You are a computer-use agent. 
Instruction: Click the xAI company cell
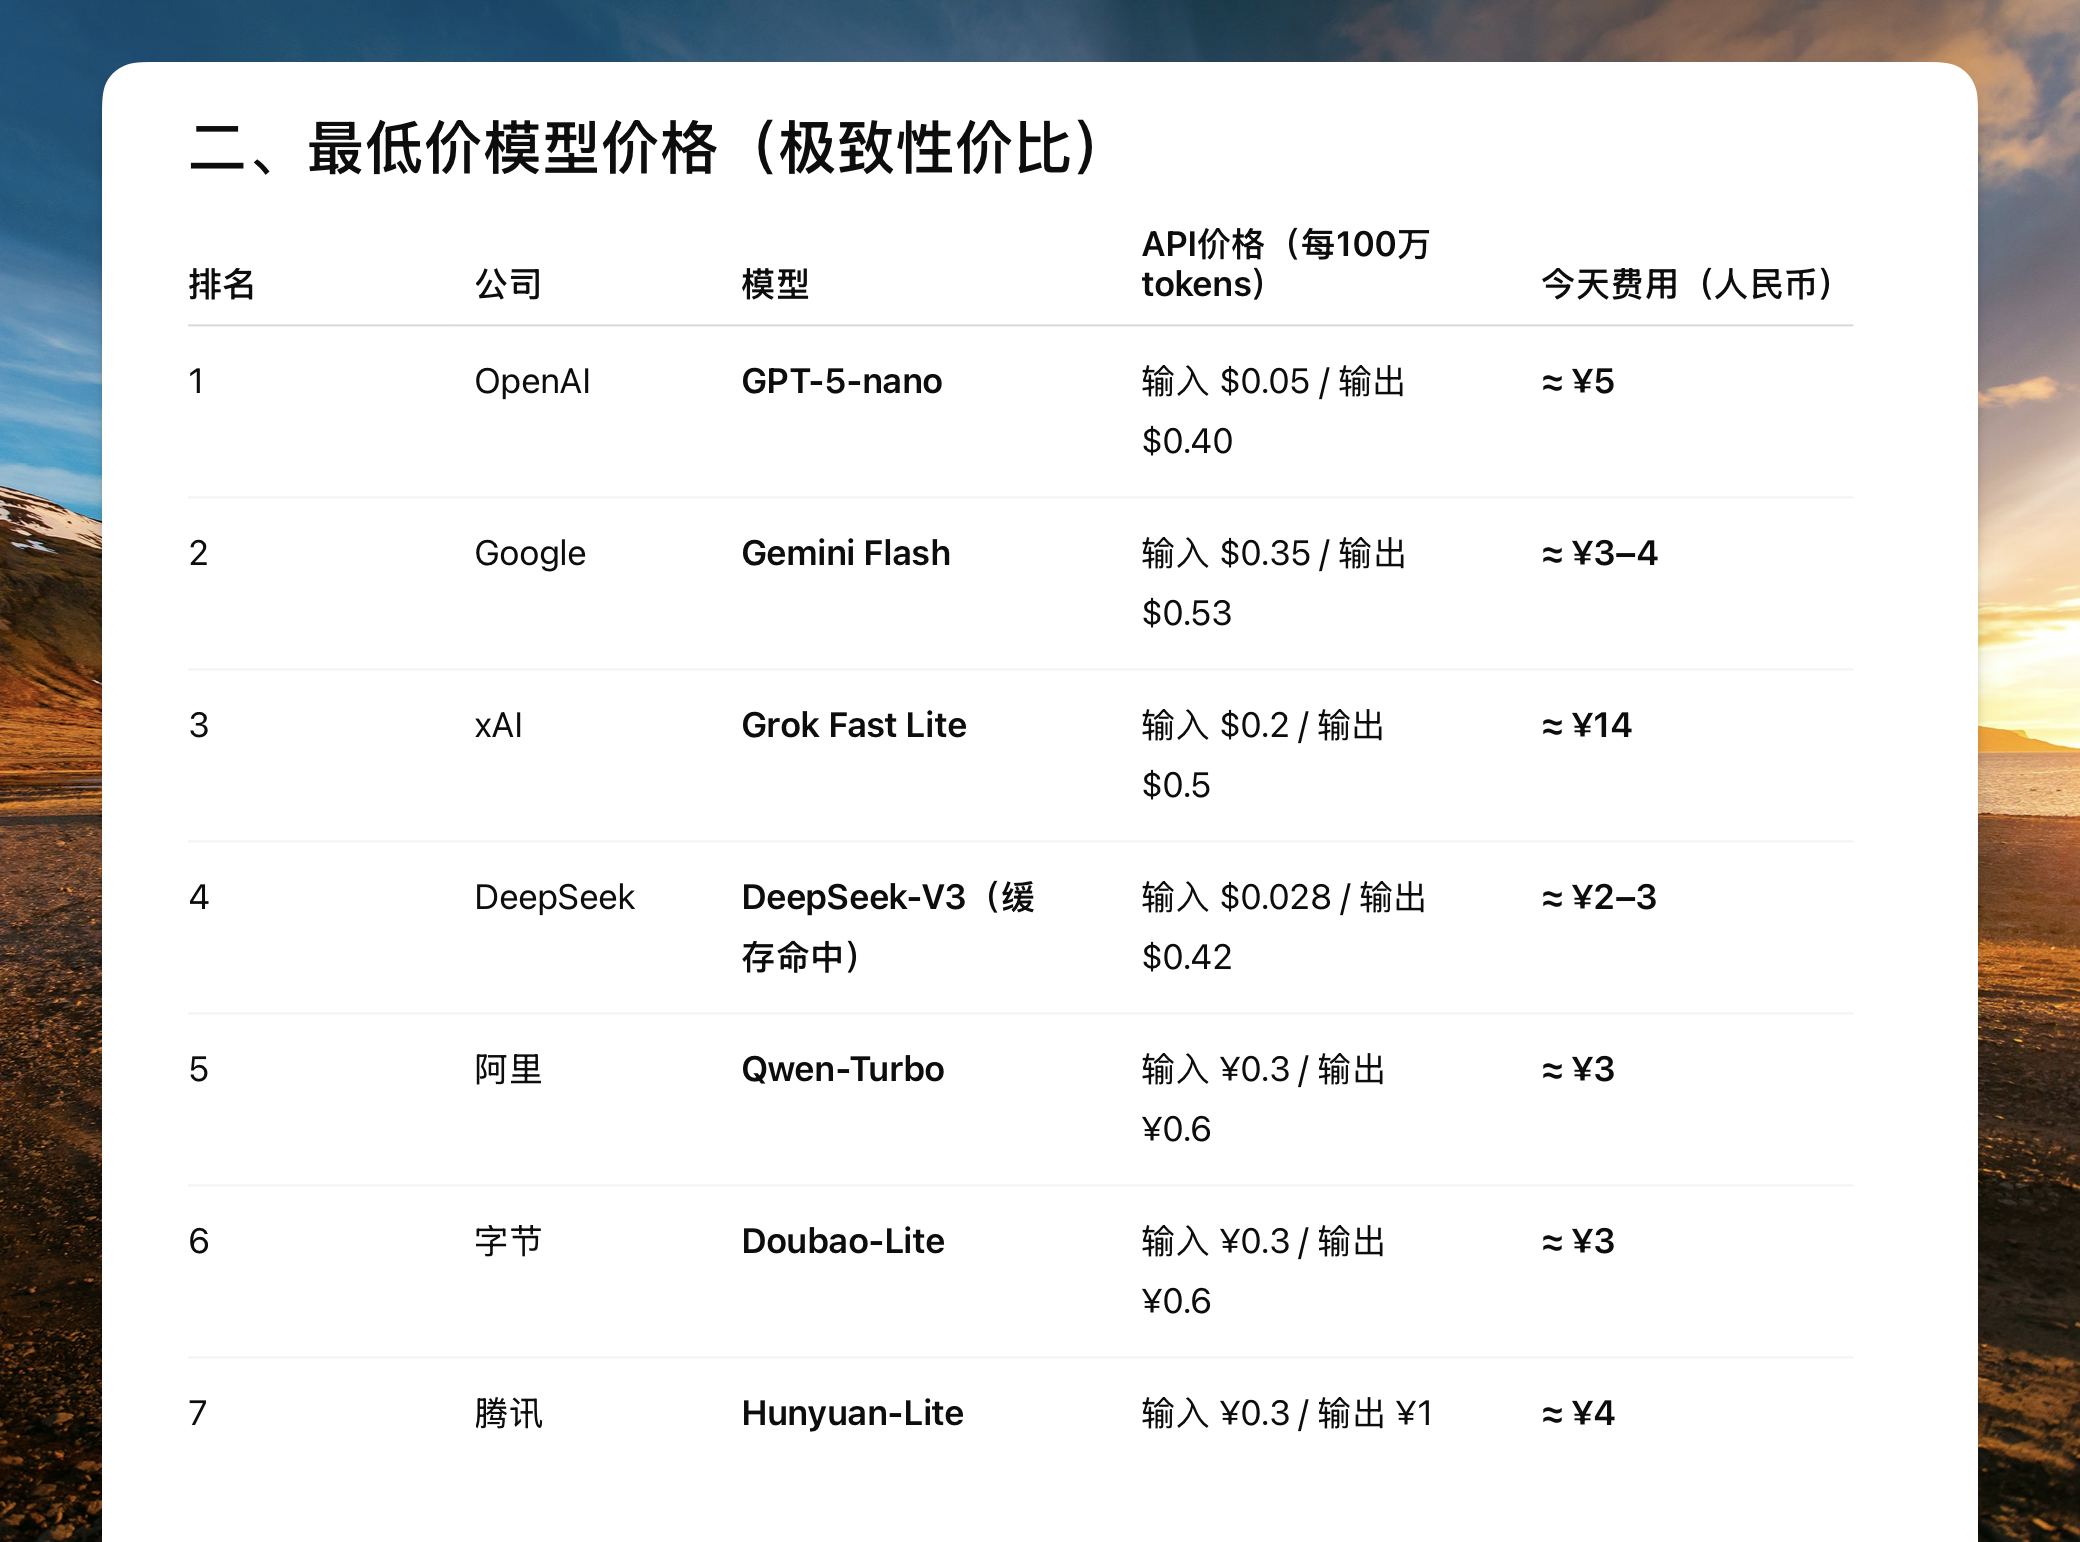(499, 726)
